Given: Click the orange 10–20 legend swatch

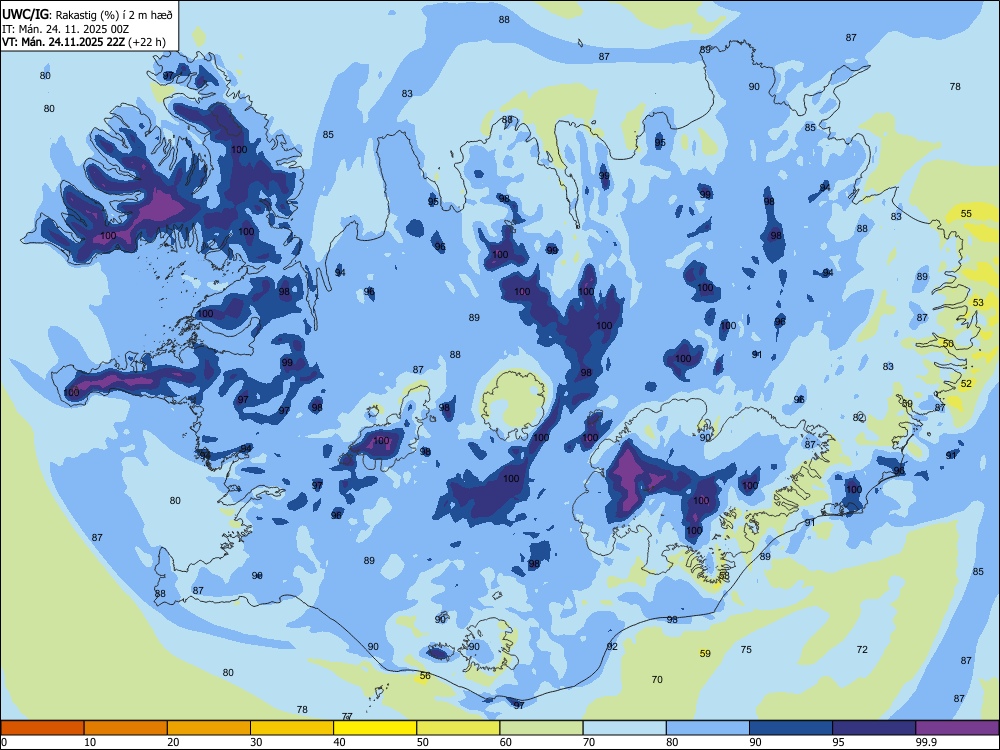Looking at the screenshot, I should 126,728.
